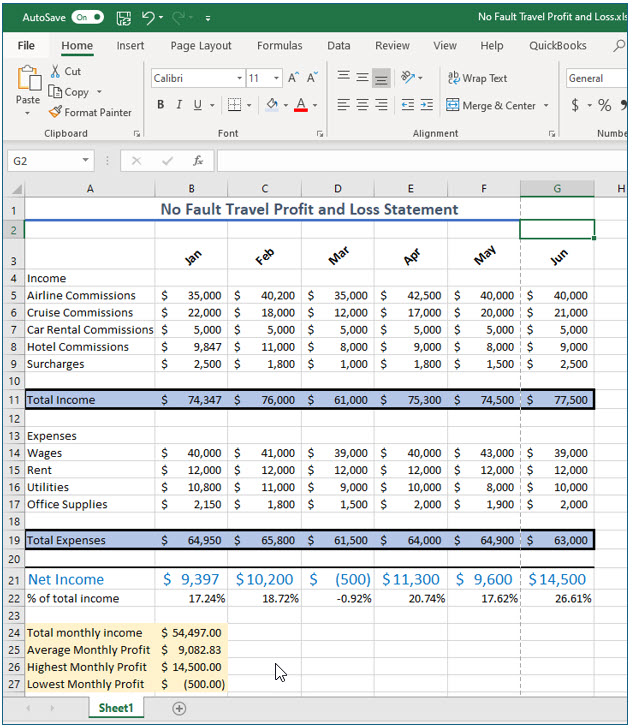Click the Redo arrow icon
The image size is (632, 728).
click(178, 18)
